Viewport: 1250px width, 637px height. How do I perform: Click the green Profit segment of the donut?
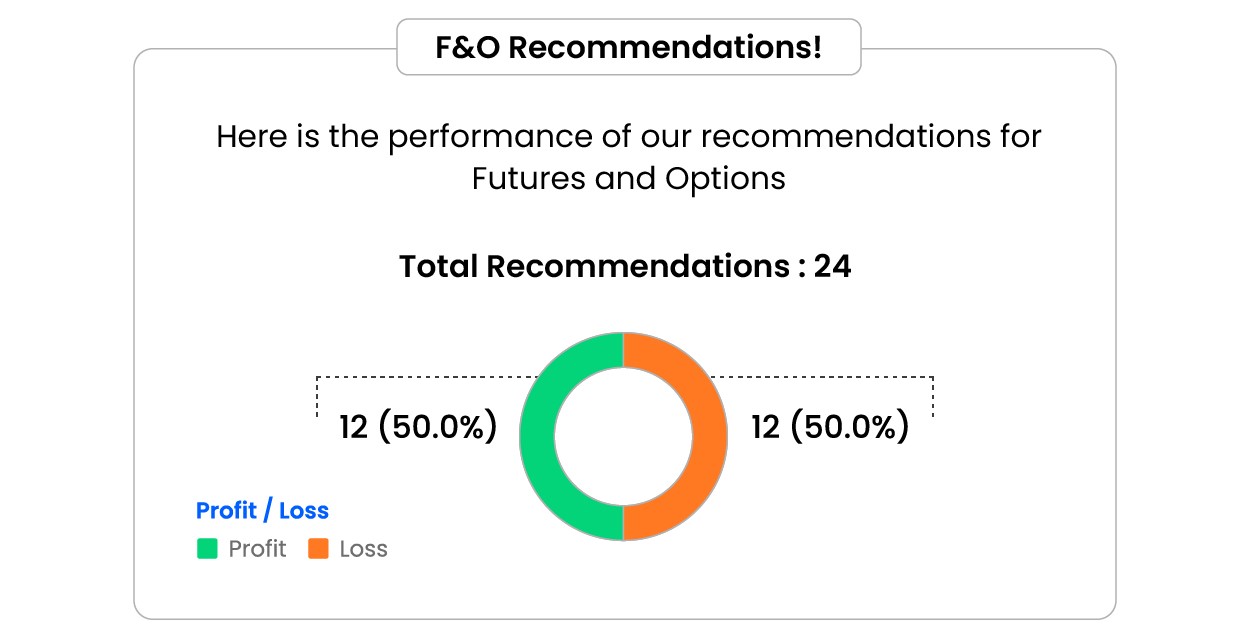tap(537, 437)
